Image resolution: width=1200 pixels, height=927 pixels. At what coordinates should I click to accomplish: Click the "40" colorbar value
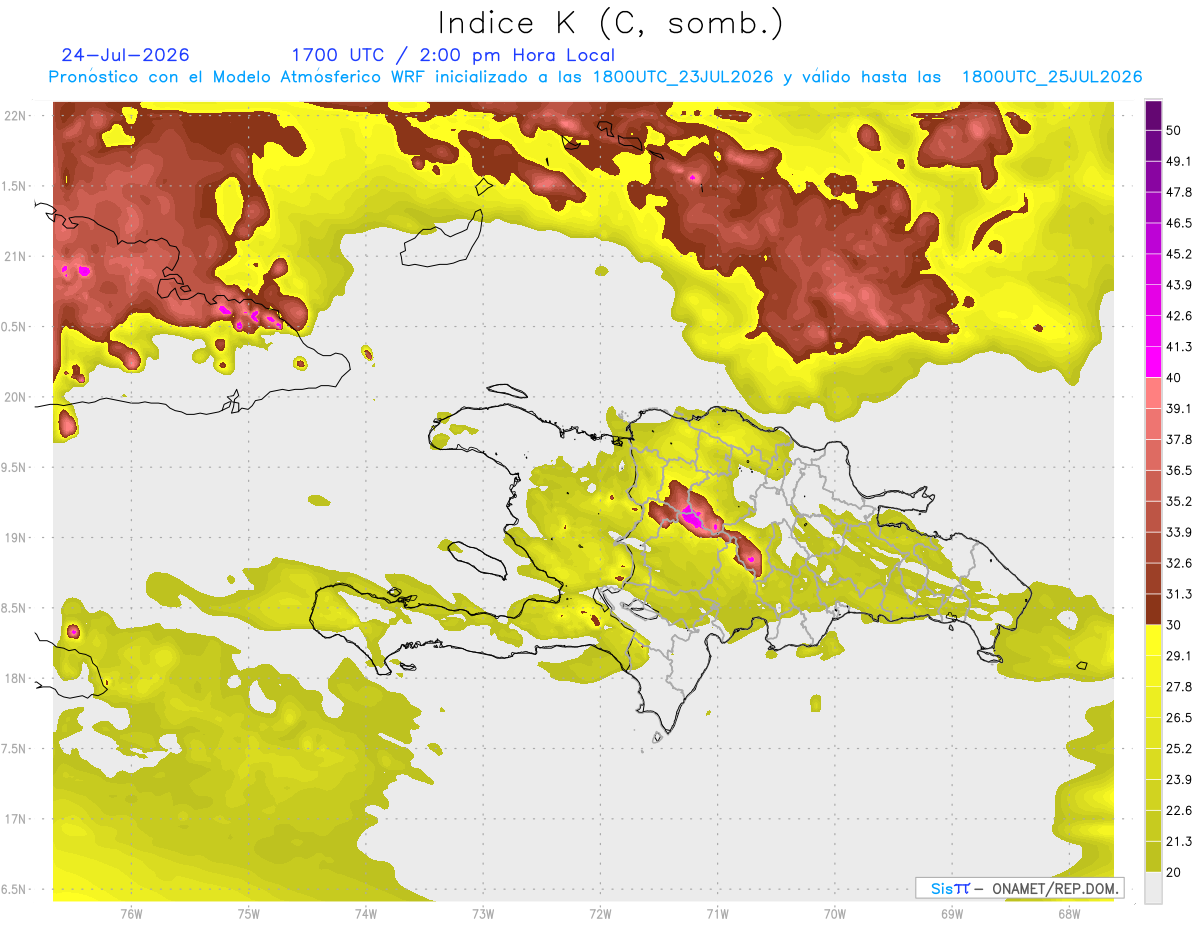(x=1175, y=377)
